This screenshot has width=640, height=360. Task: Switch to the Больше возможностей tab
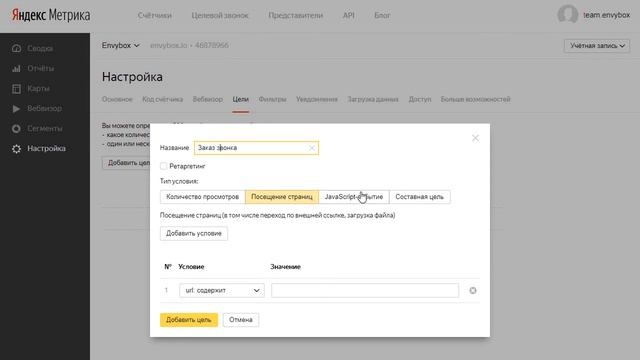click(476, 99)
